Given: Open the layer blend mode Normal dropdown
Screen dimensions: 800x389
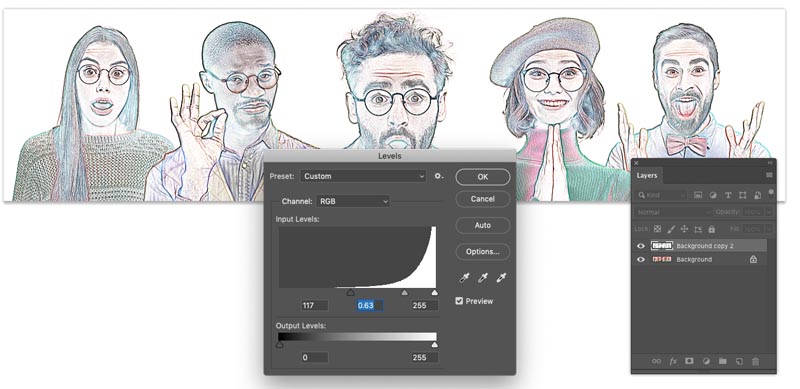Looking at the screenshot, I should point(673,212).
